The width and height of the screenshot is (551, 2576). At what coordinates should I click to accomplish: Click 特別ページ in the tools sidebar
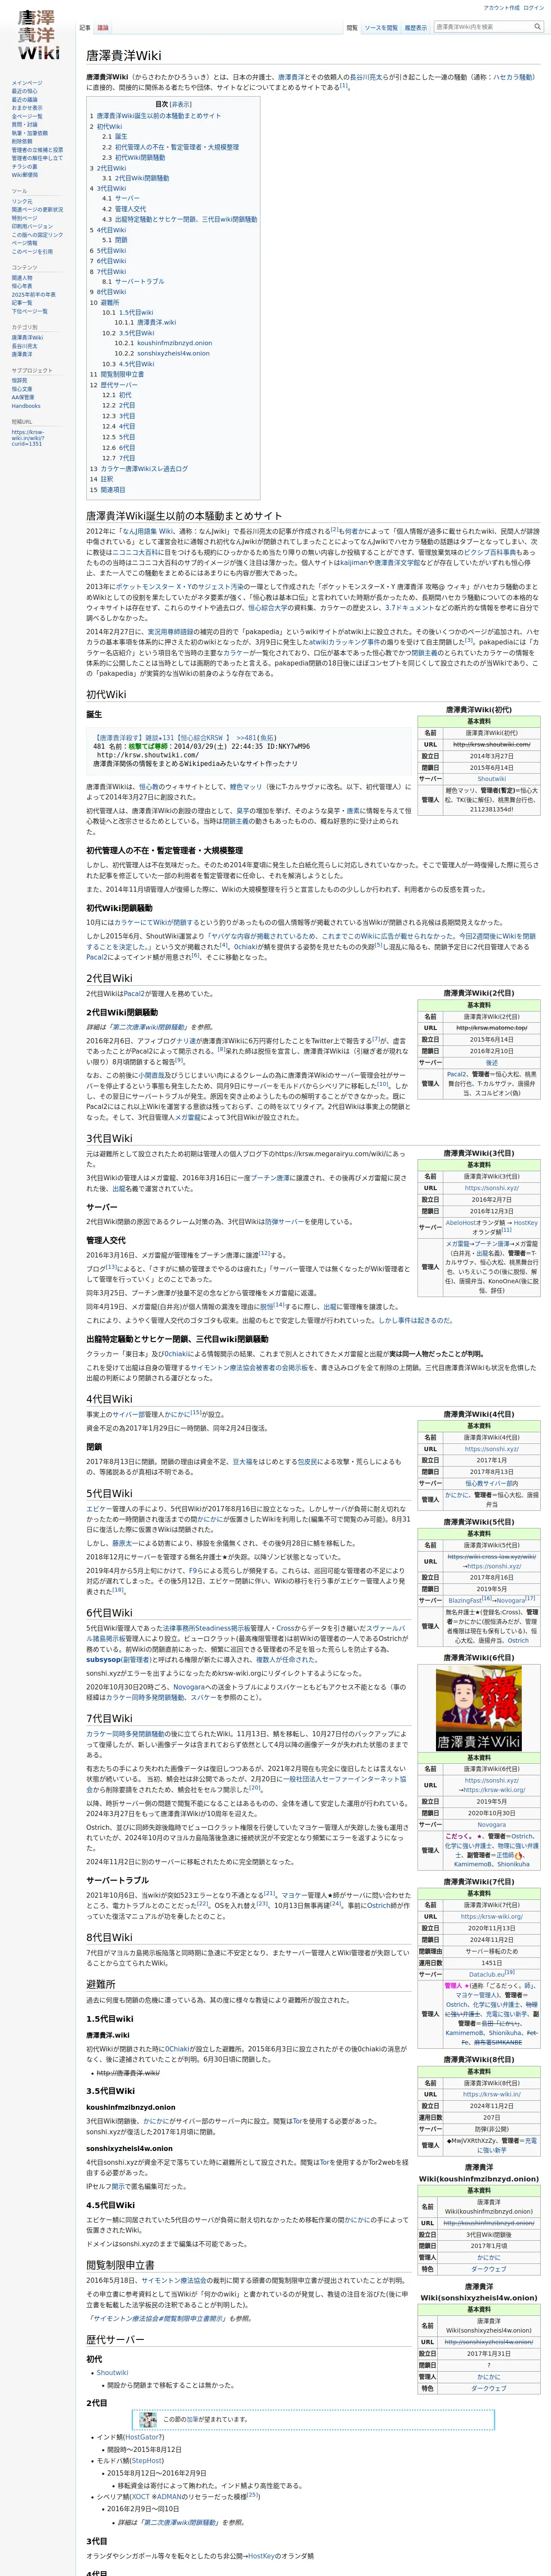point(24,218)
